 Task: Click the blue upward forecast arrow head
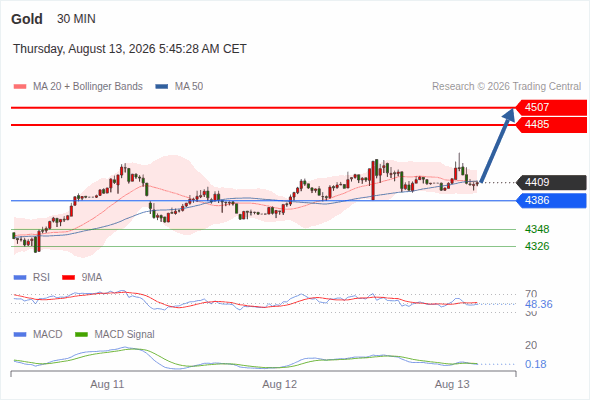509,114
